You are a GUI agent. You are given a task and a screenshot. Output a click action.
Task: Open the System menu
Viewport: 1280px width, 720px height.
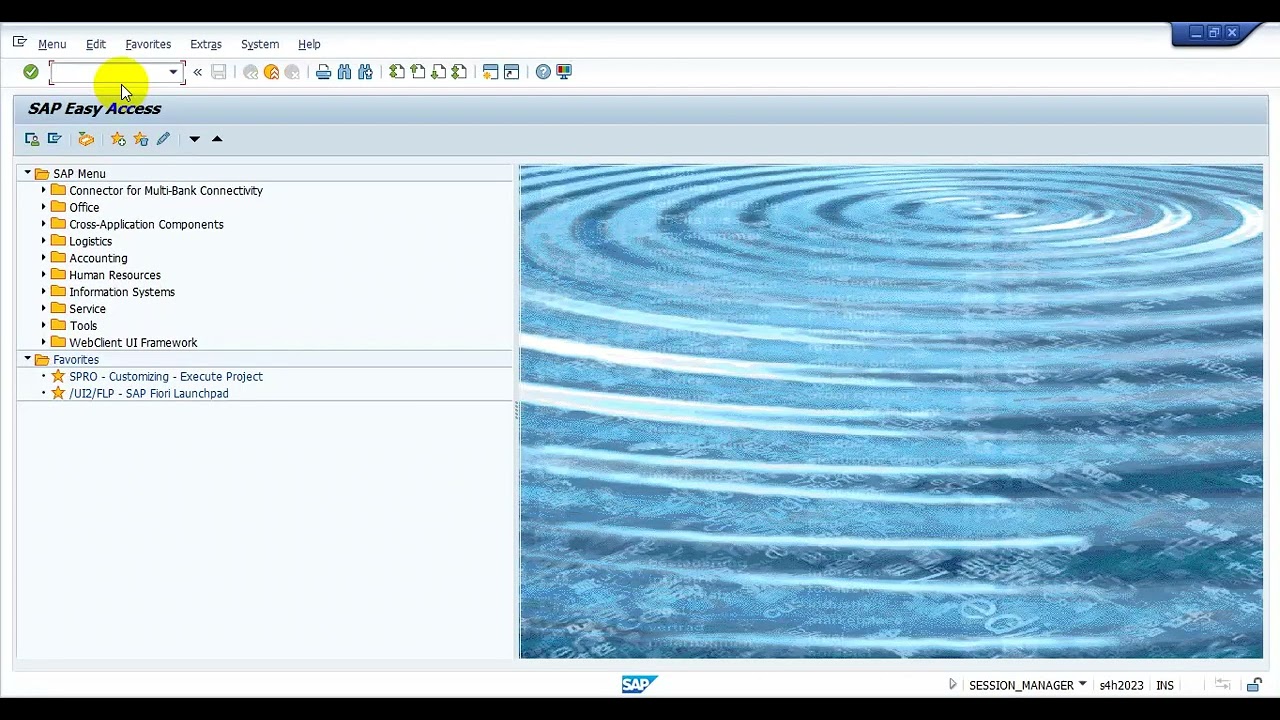pos(260,44)
